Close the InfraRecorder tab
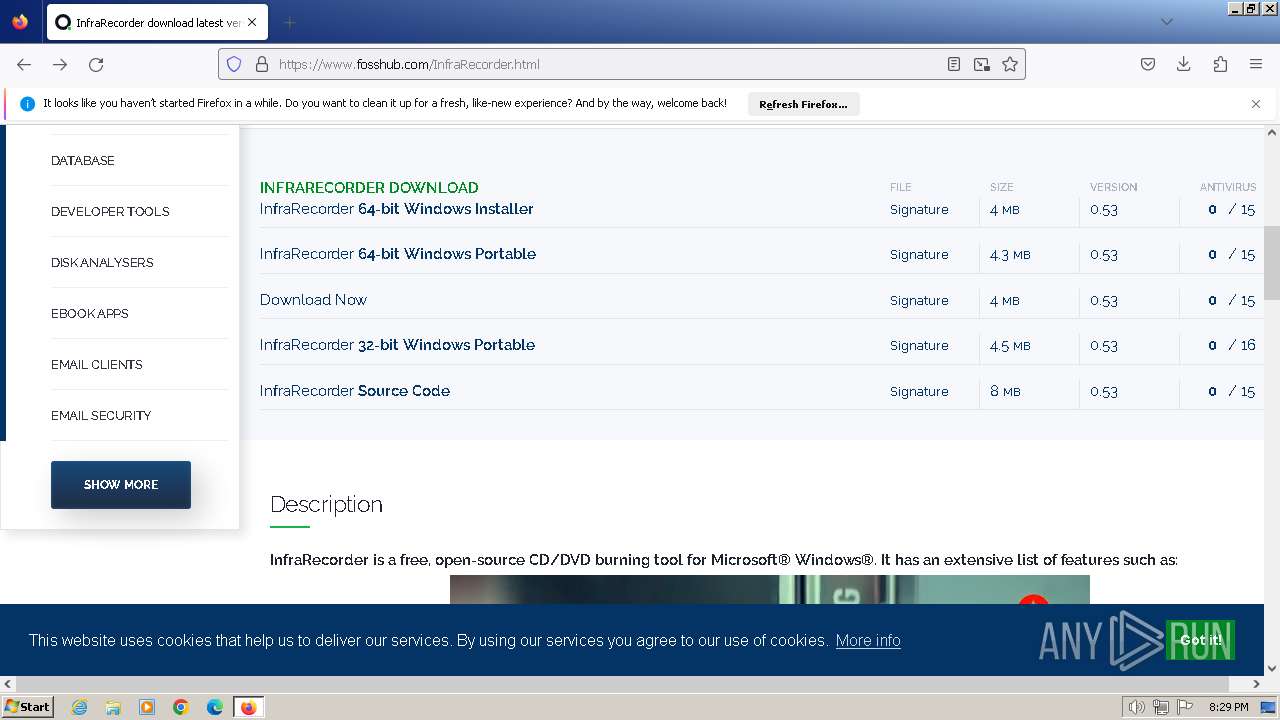The width and height of the screenshot is (1280, 720). click(251, 22)
